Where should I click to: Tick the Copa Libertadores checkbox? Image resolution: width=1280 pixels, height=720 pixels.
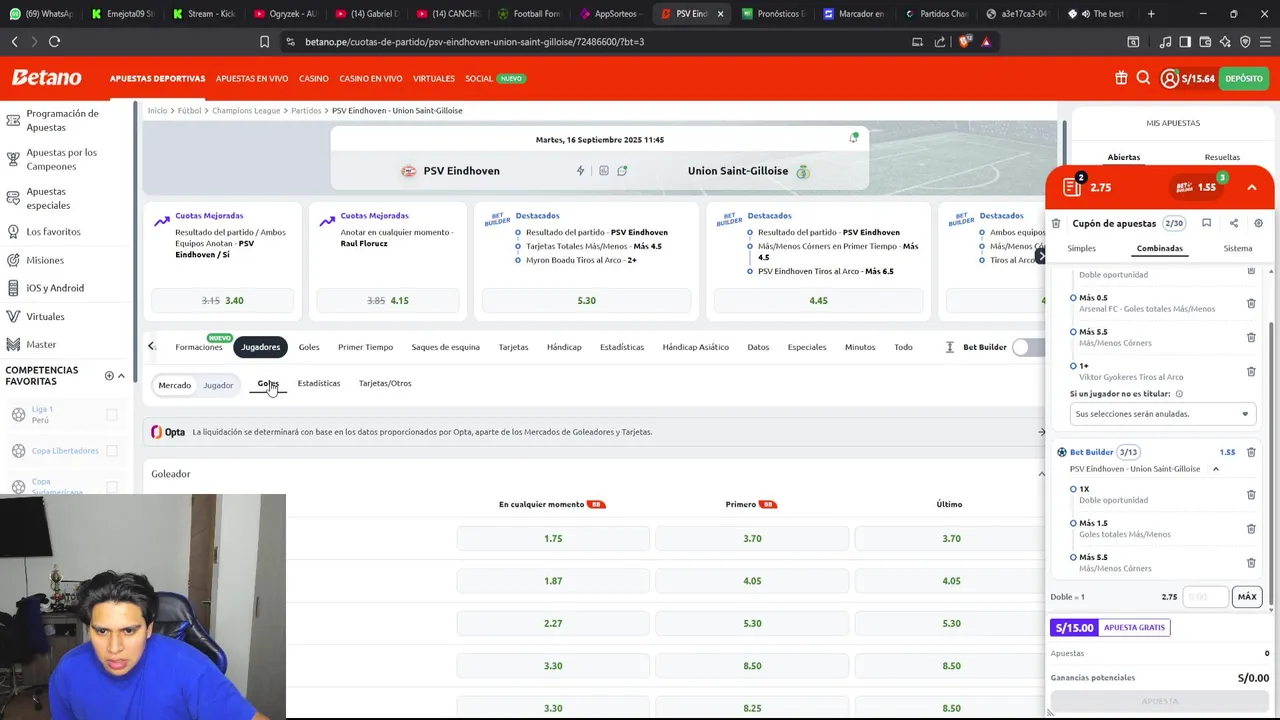[112, 451]
